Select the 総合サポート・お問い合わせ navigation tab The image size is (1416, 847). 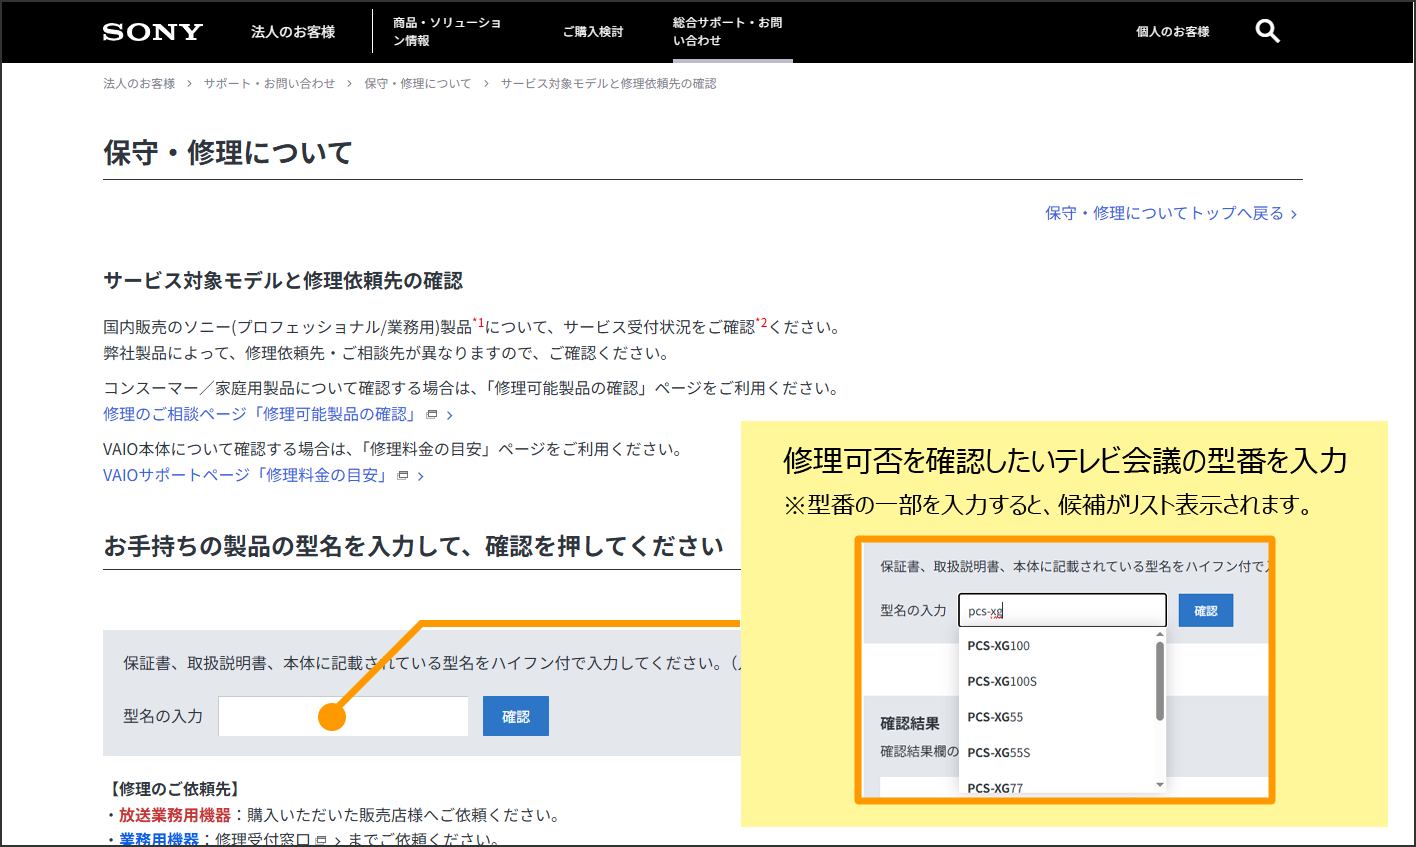[x=728, y=32]
